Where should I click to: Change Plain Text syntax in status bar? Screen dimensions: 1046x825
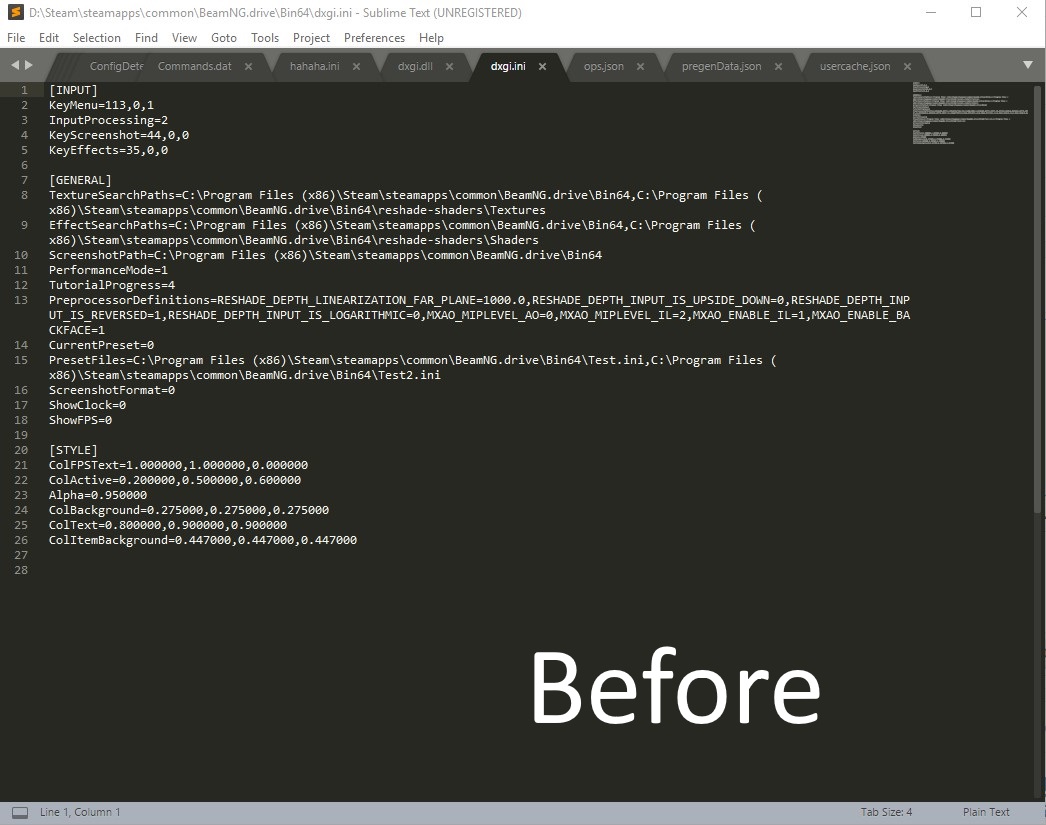(x=986, y=812)
